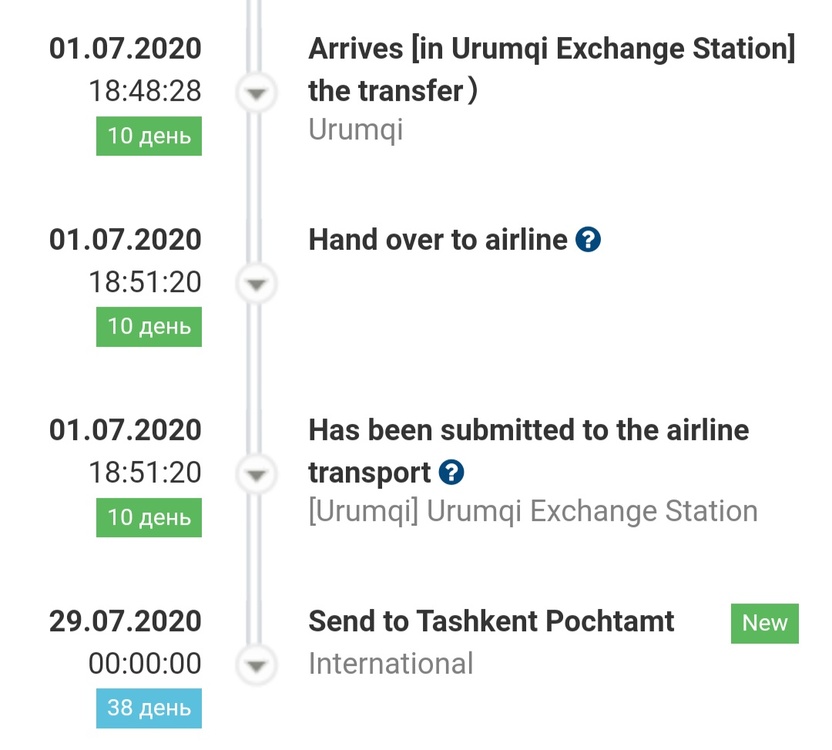The height and width of the screenshot is (750, 832).
Task: Expand the Arrives in Urumqi timeline arrow
Action: [x=257, y=93]
